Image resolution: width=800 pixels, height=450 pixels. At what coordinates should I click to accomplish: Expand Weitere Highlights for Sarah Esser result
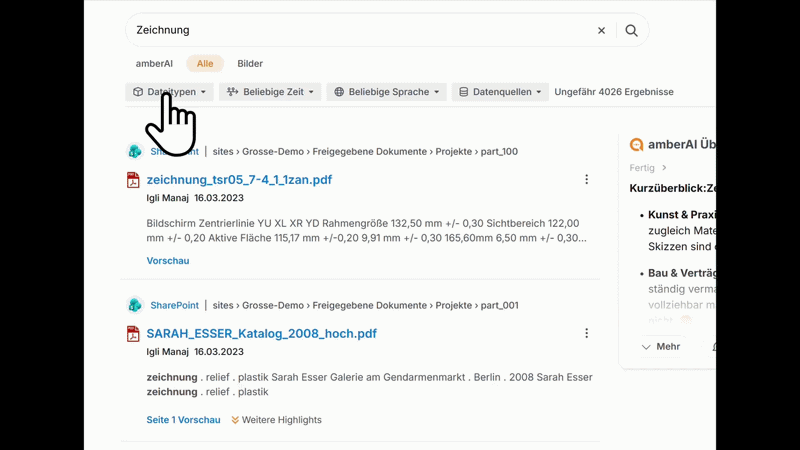[276, 420]
